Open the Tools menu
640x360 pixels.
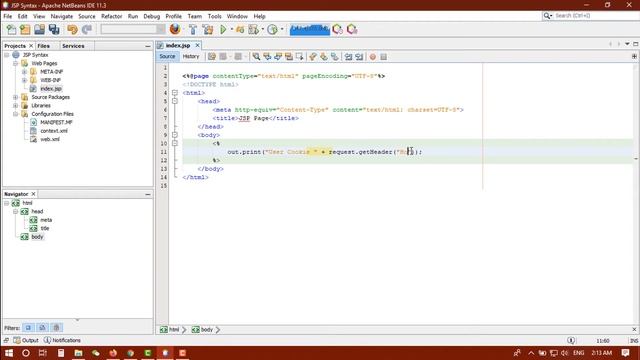point(214,16)
